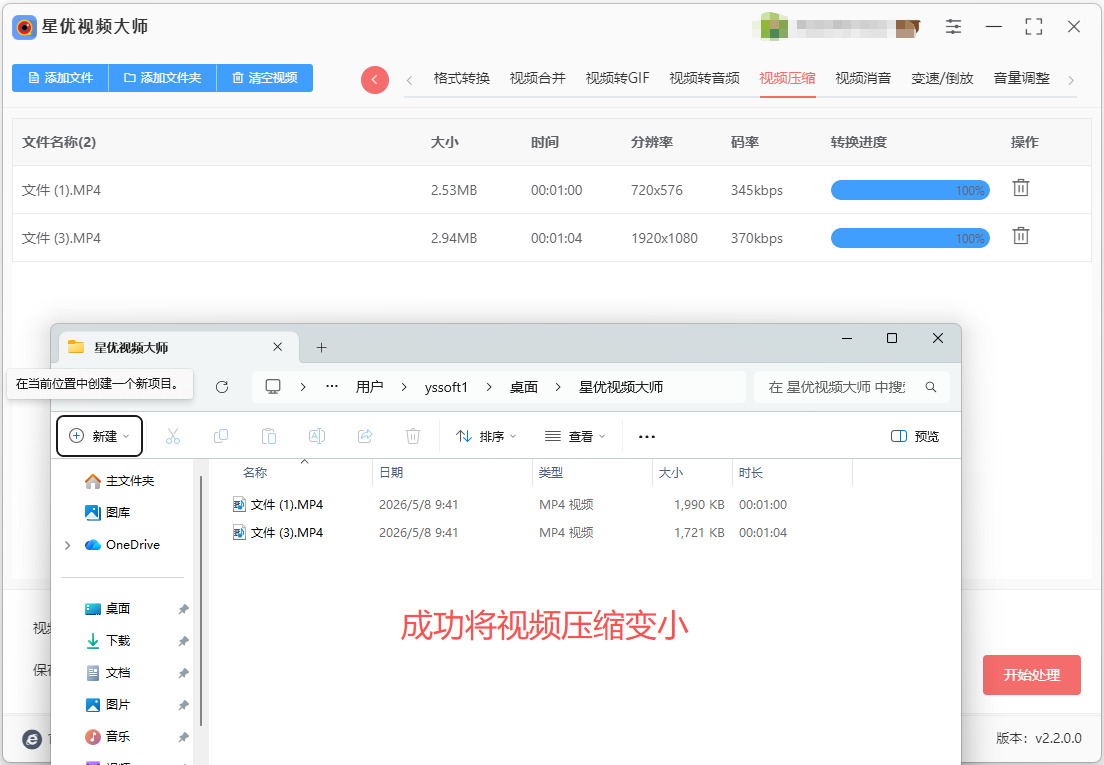
Task: Select the 视频压缩 tab
Action: click(787, 78)
